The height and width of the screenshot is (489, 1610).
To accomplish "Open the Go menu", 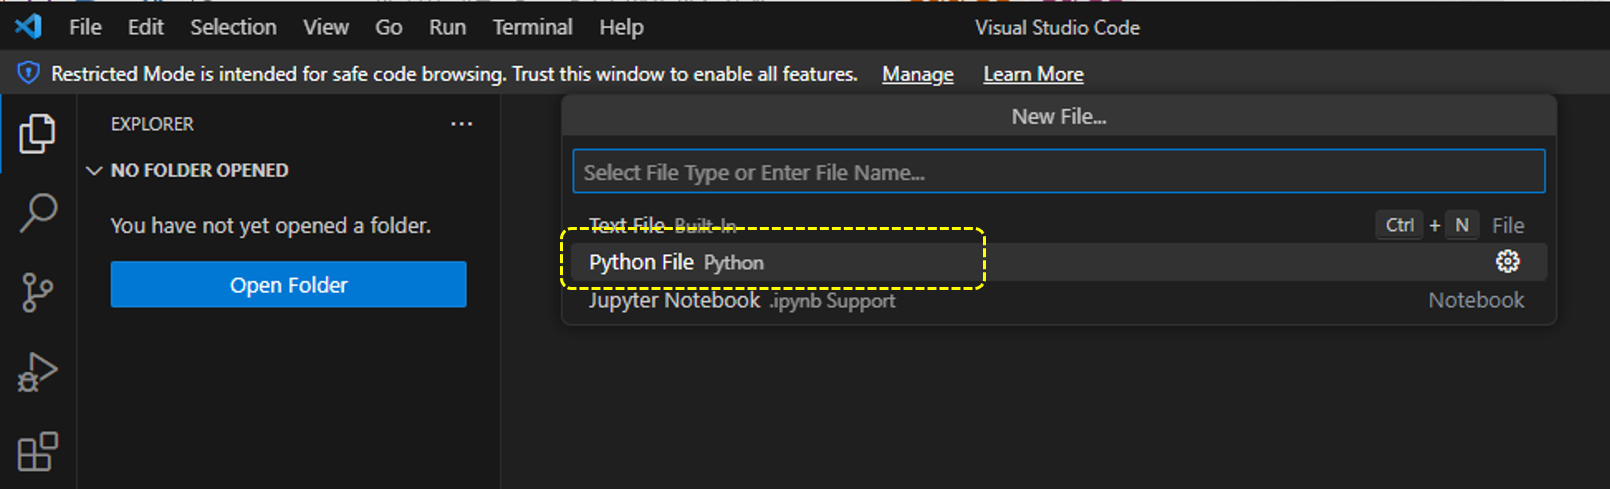I will pos(388,27).
